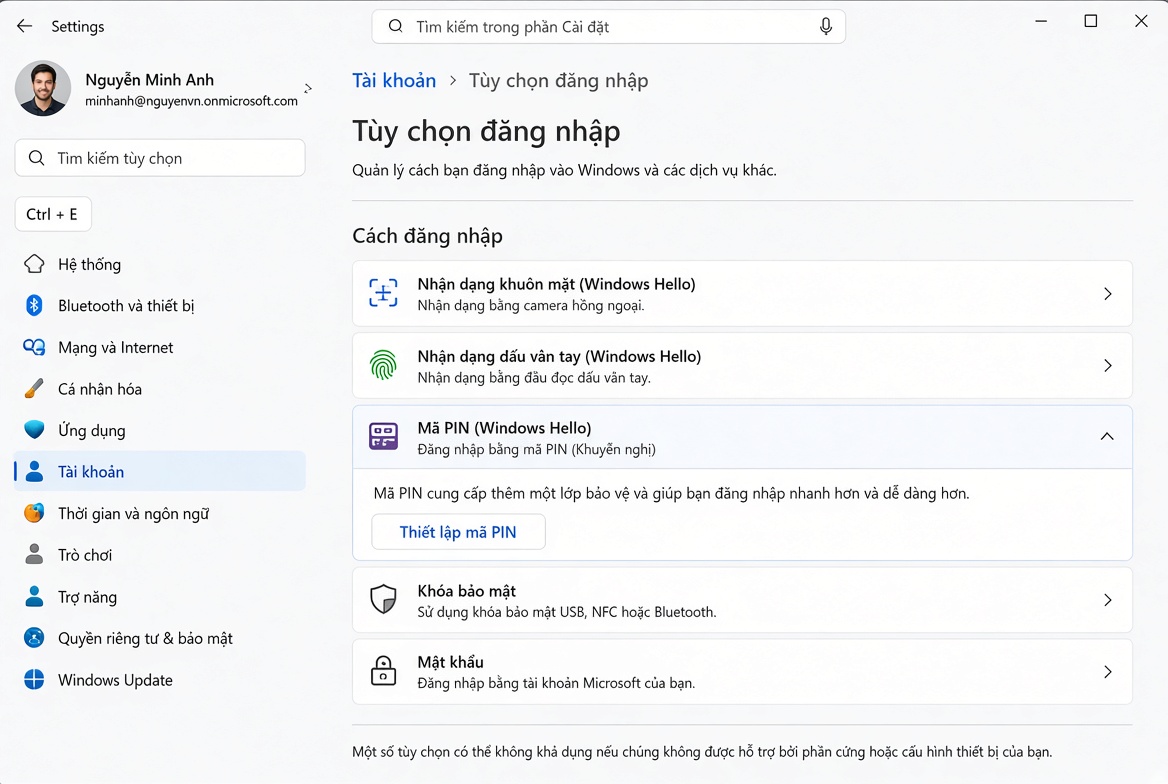Expand Mật khẩu chevron
This screenshot has height=784, width=1168.
tap(1108, 671)
